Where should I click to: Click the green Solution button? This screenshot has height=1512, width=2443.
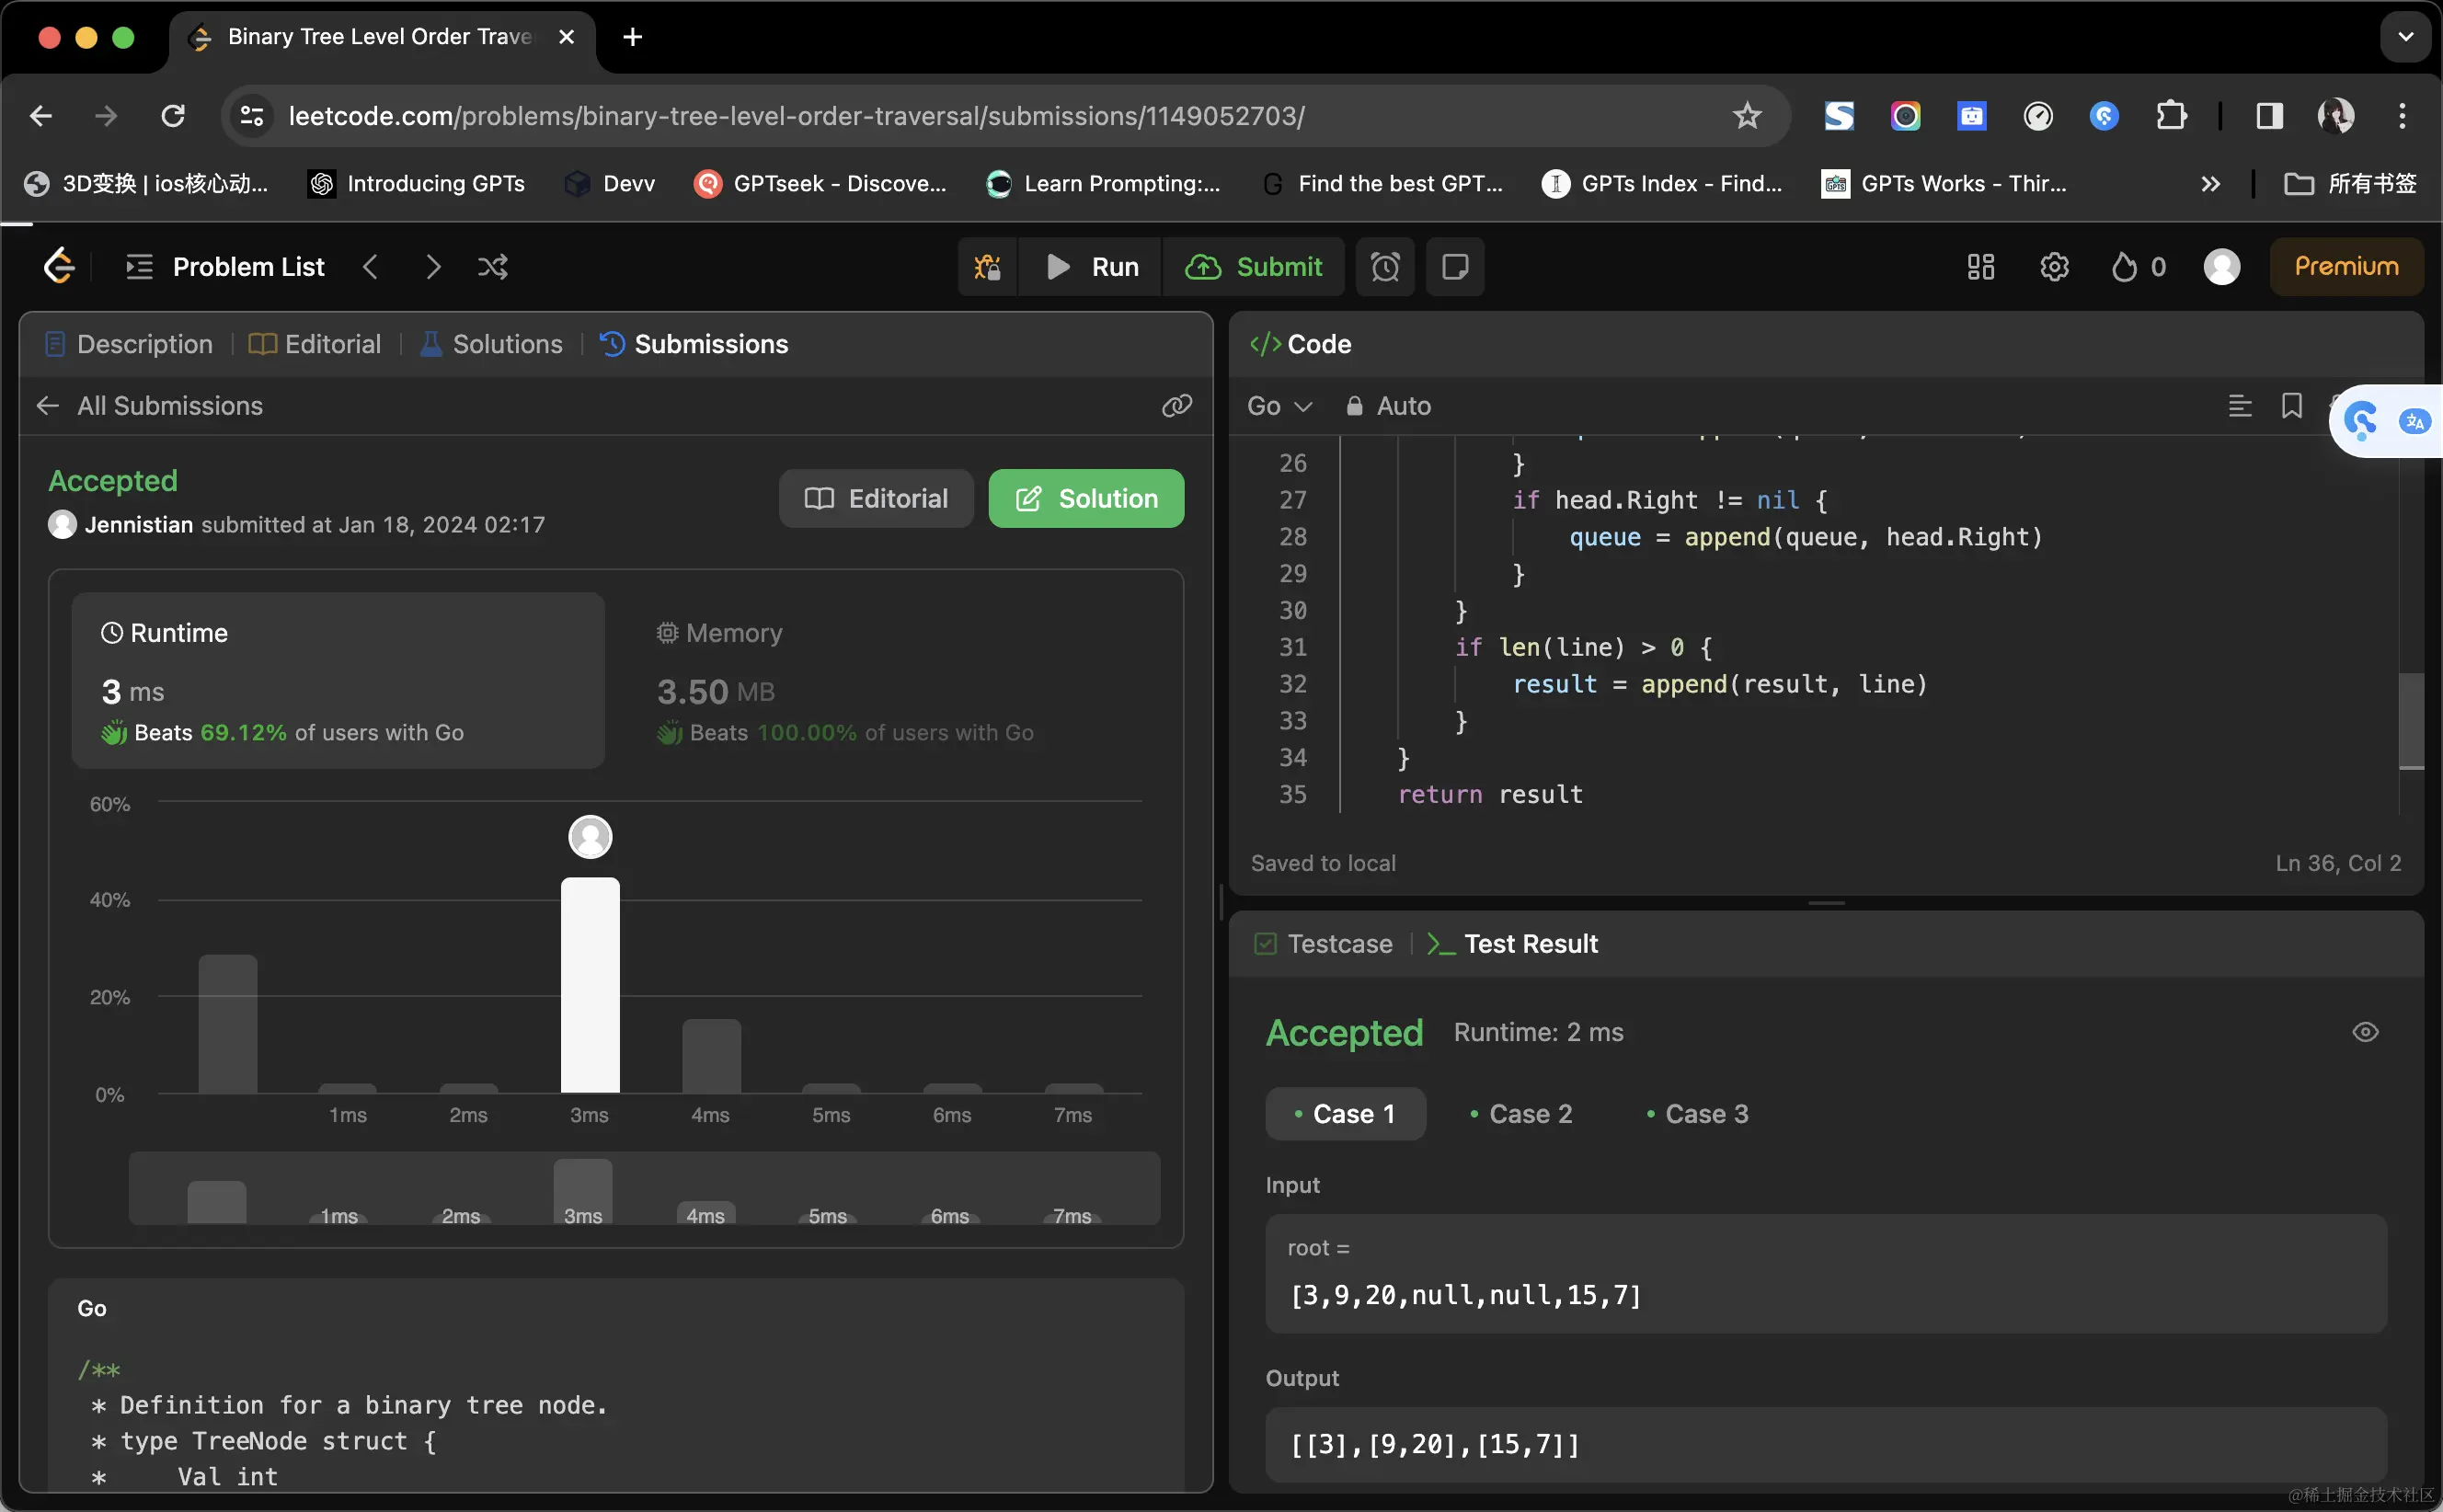[1086, 498]
